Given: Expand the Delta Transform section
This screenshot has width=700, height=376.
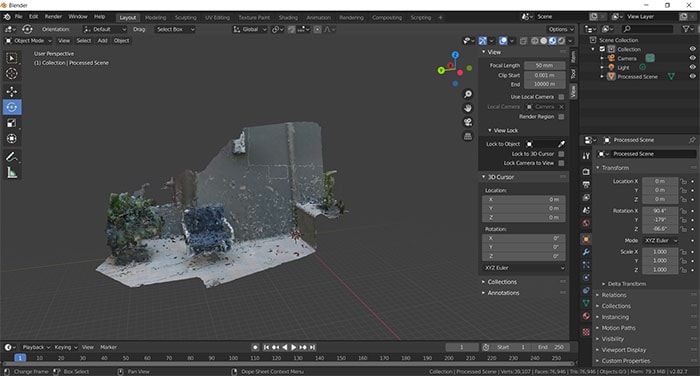Looking at the screenshot, I should point(626,284).
